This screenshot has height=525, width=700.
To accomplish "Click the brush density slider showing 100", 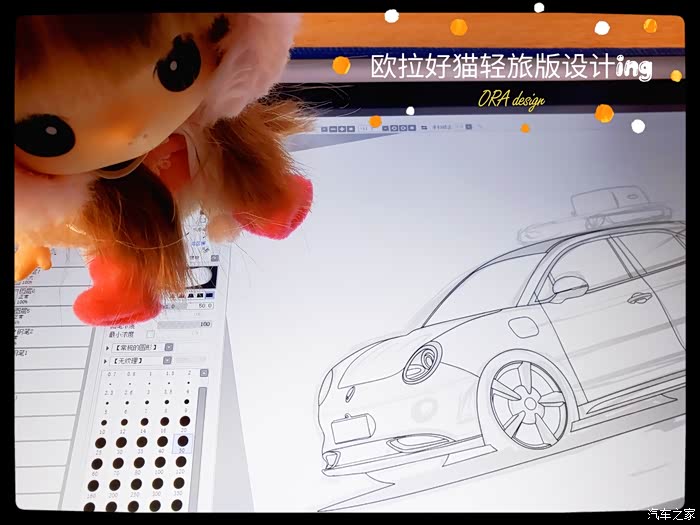I will tap(184, 324).
